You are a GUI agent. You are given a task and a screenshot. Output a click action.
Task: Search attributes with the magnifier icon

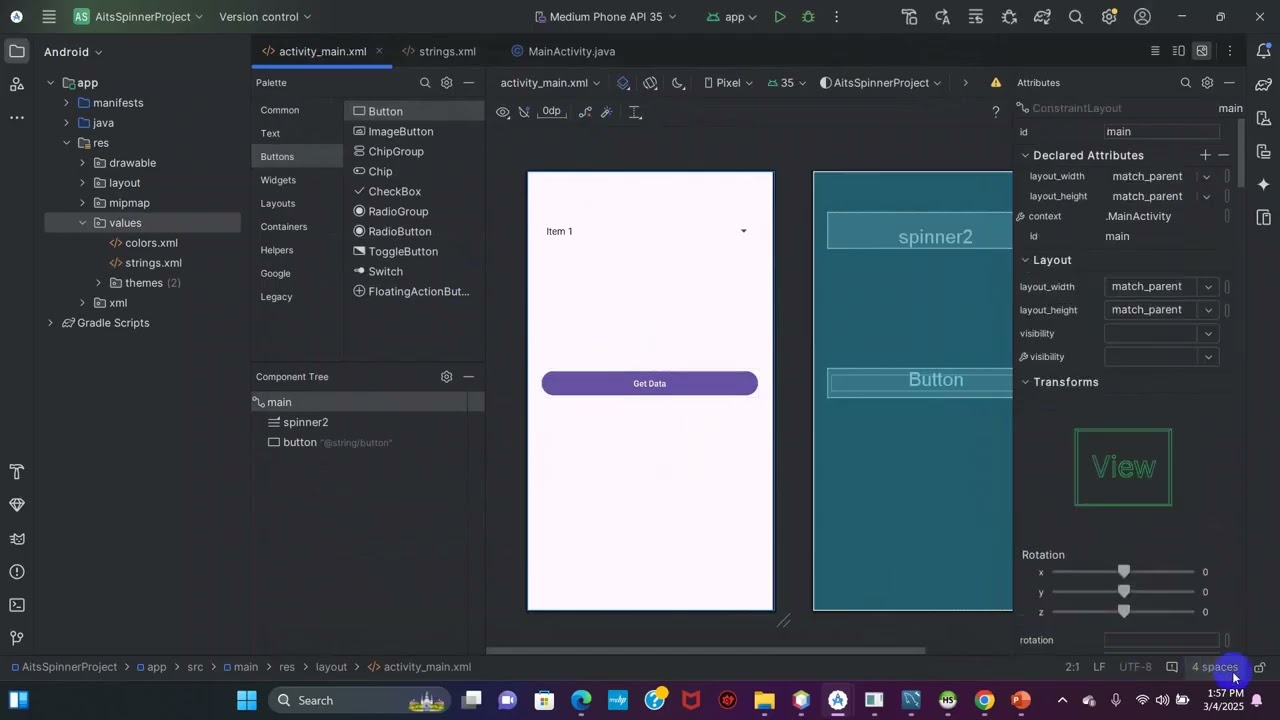1186,83
